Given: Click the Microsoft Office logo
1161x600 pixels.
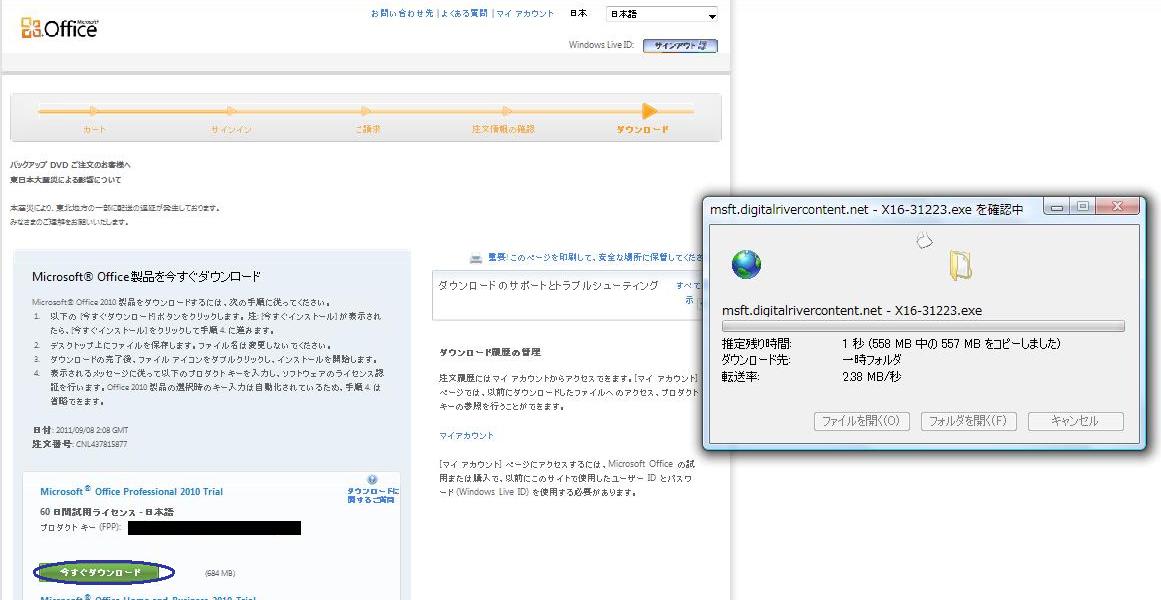Looking at the screenshot, I should coord(59,28).
